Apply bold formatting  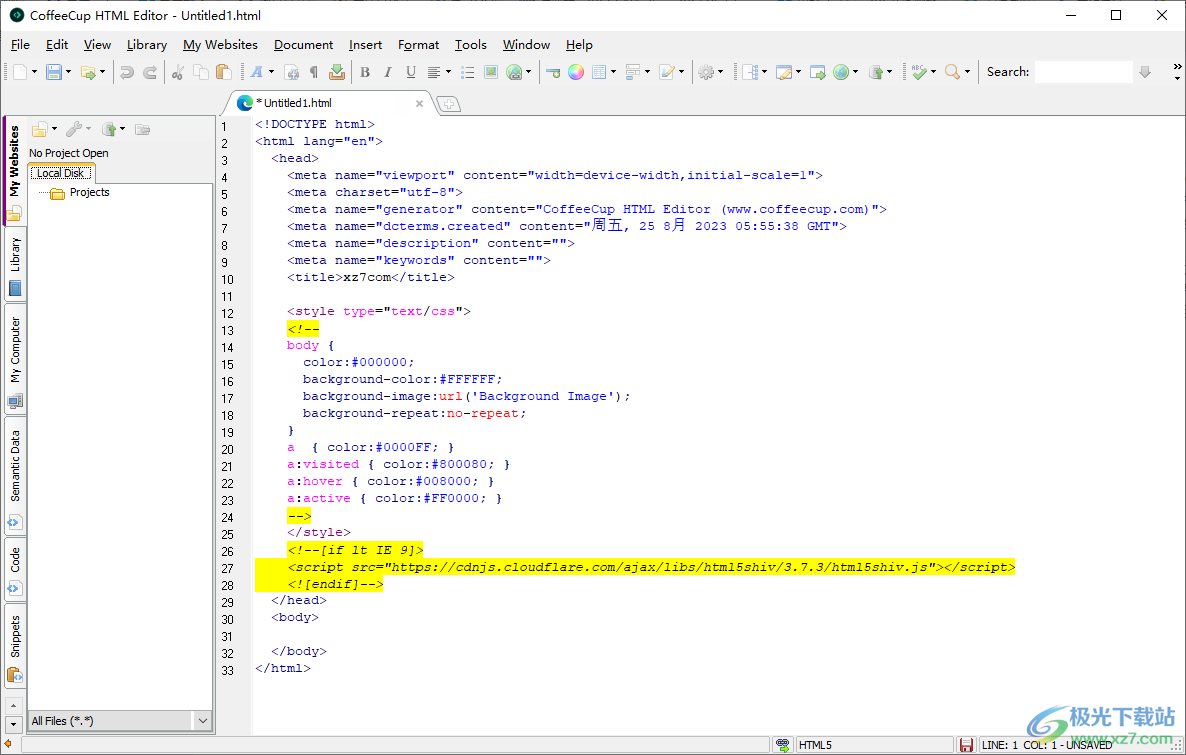click(365, 72)
